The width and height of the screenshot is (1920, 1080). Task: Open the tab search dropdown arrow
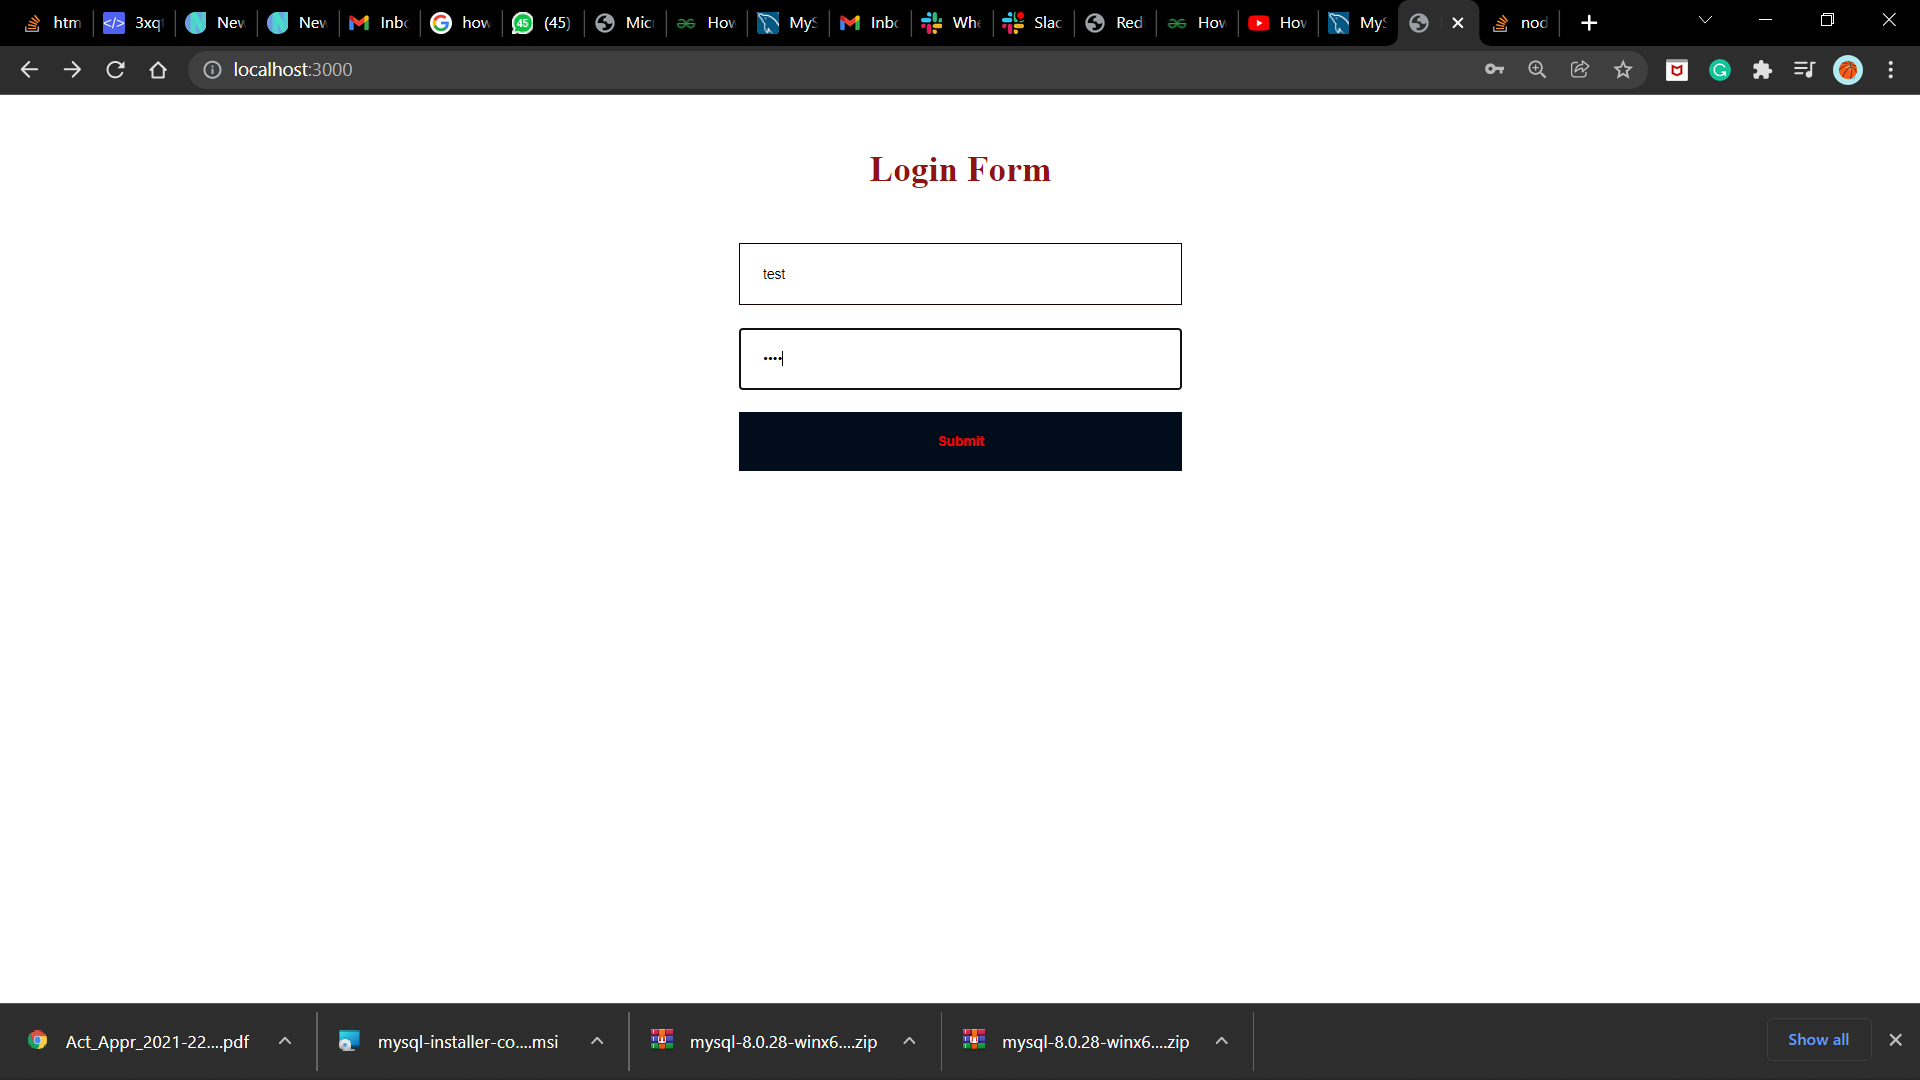click(x=1705, y=20)
